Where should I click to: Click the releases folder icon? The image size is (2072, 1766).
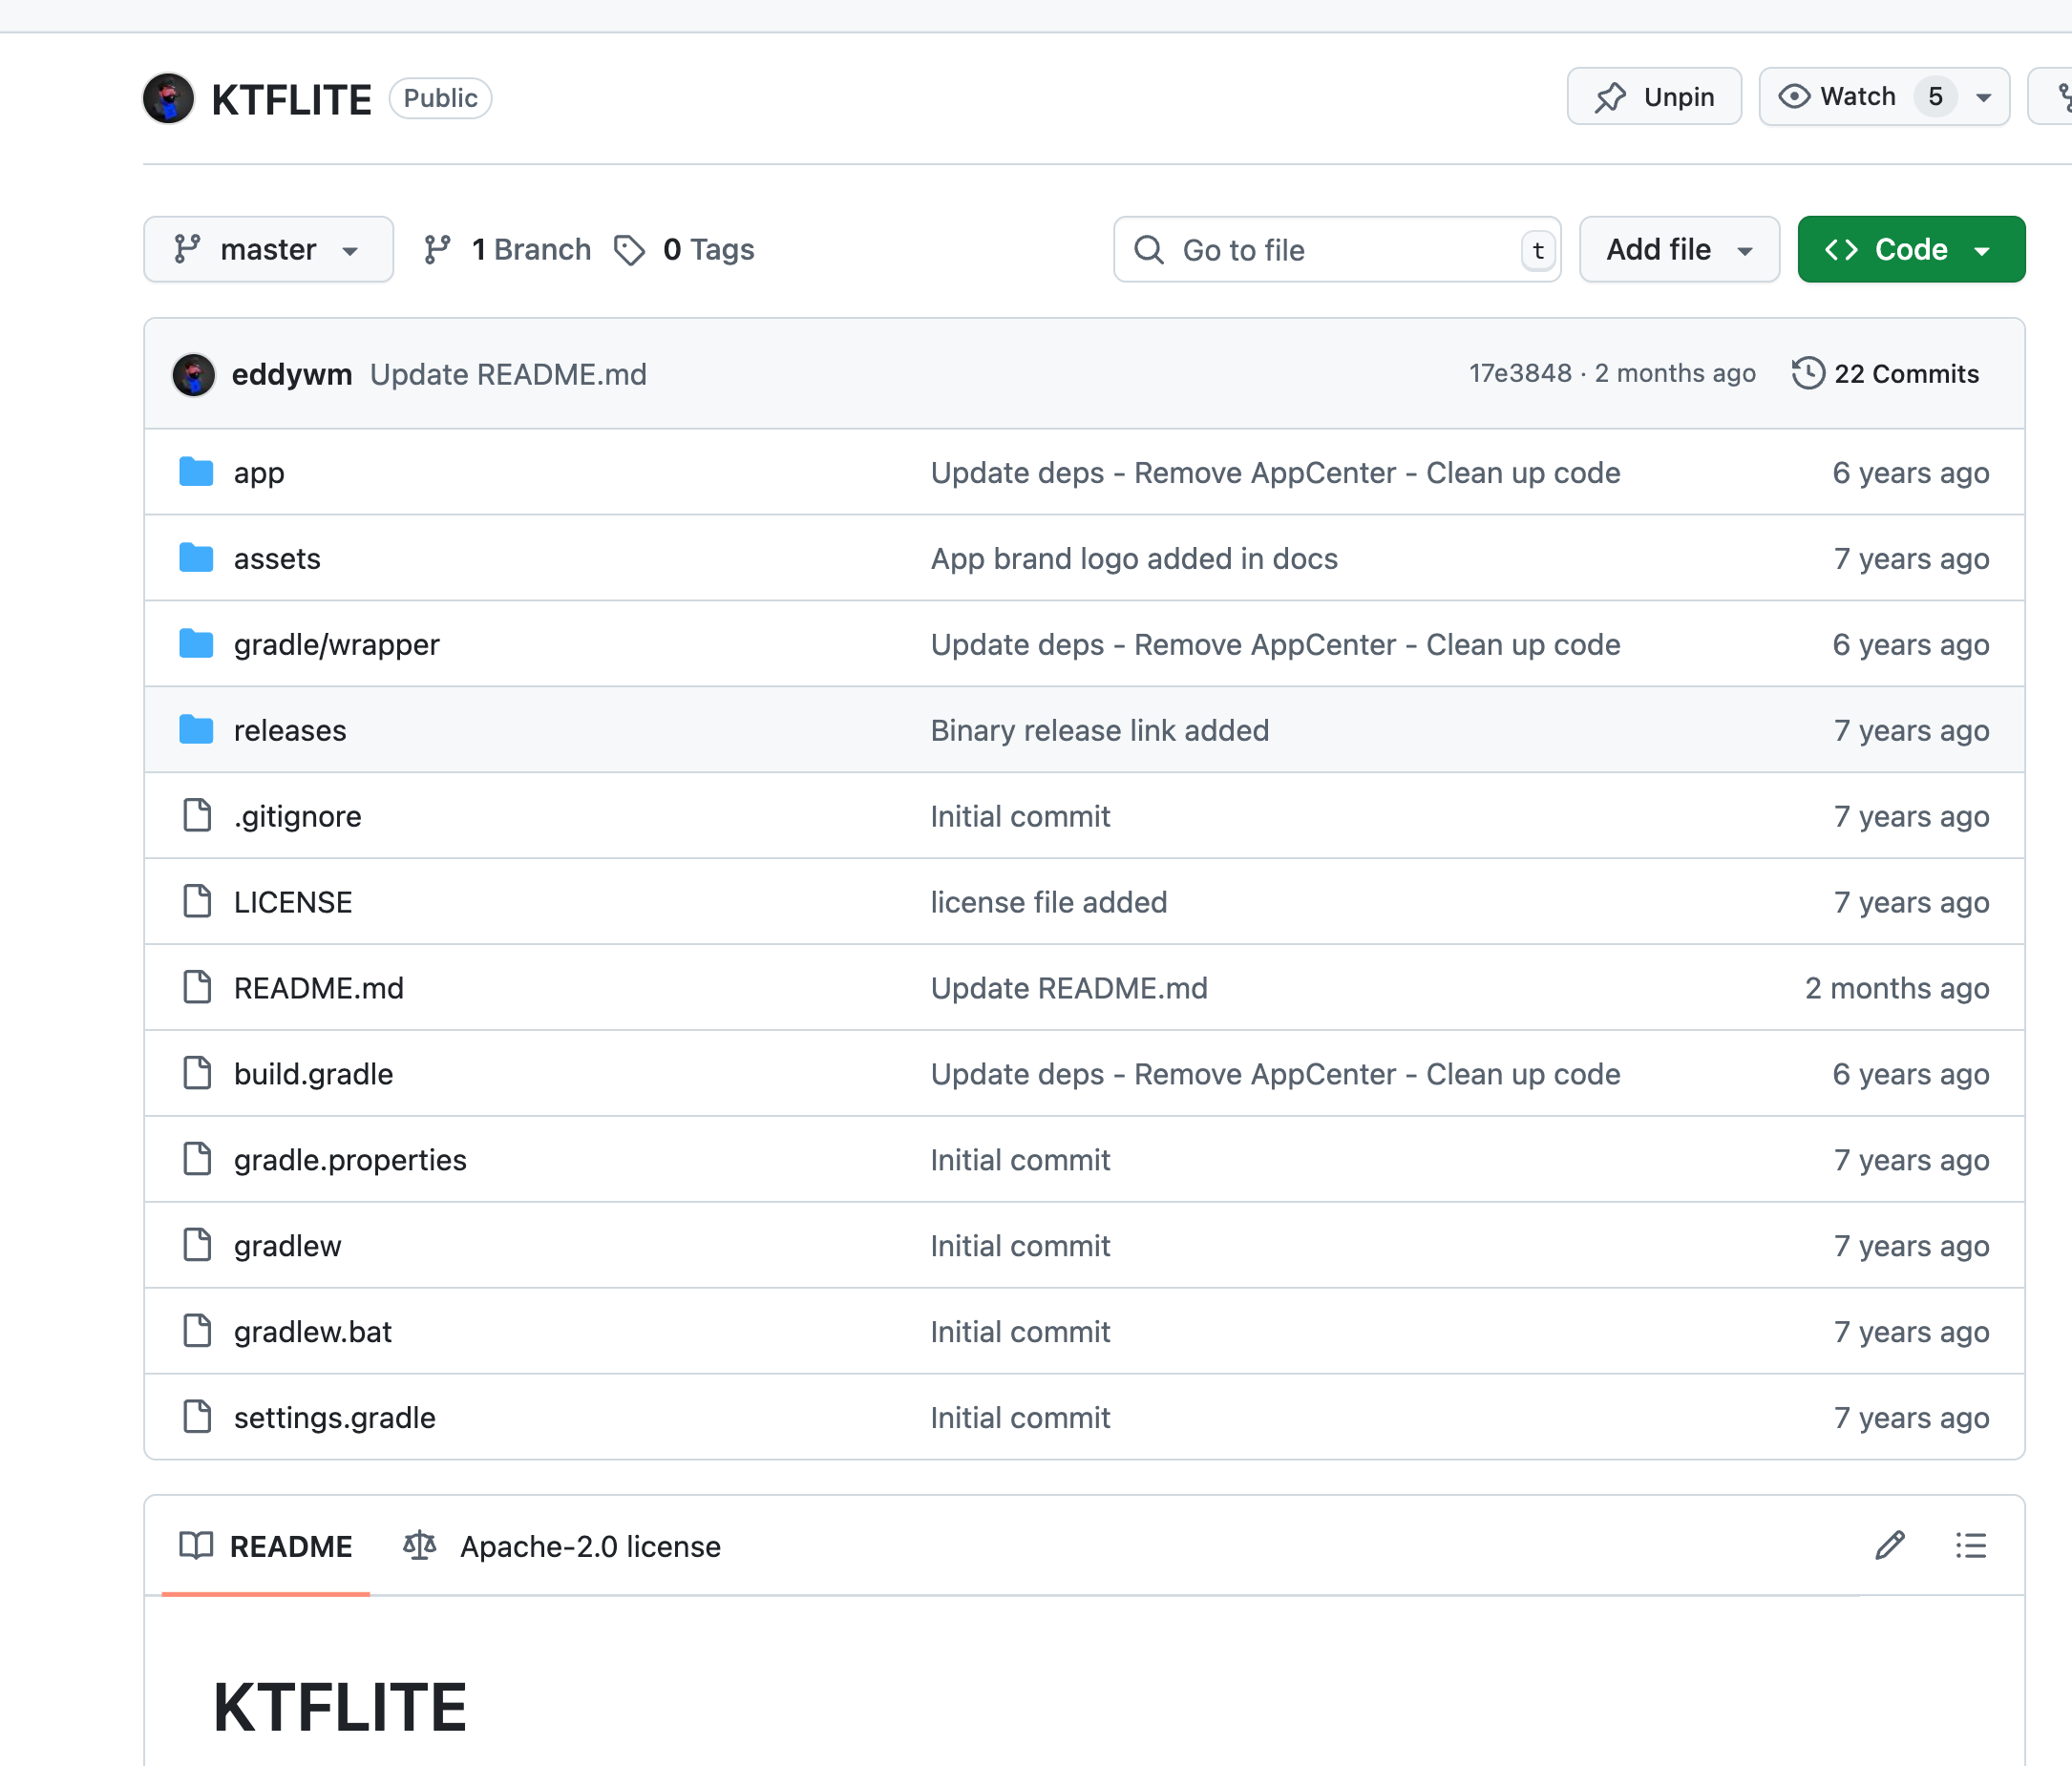pyautogui.click(x=196, y=730)
